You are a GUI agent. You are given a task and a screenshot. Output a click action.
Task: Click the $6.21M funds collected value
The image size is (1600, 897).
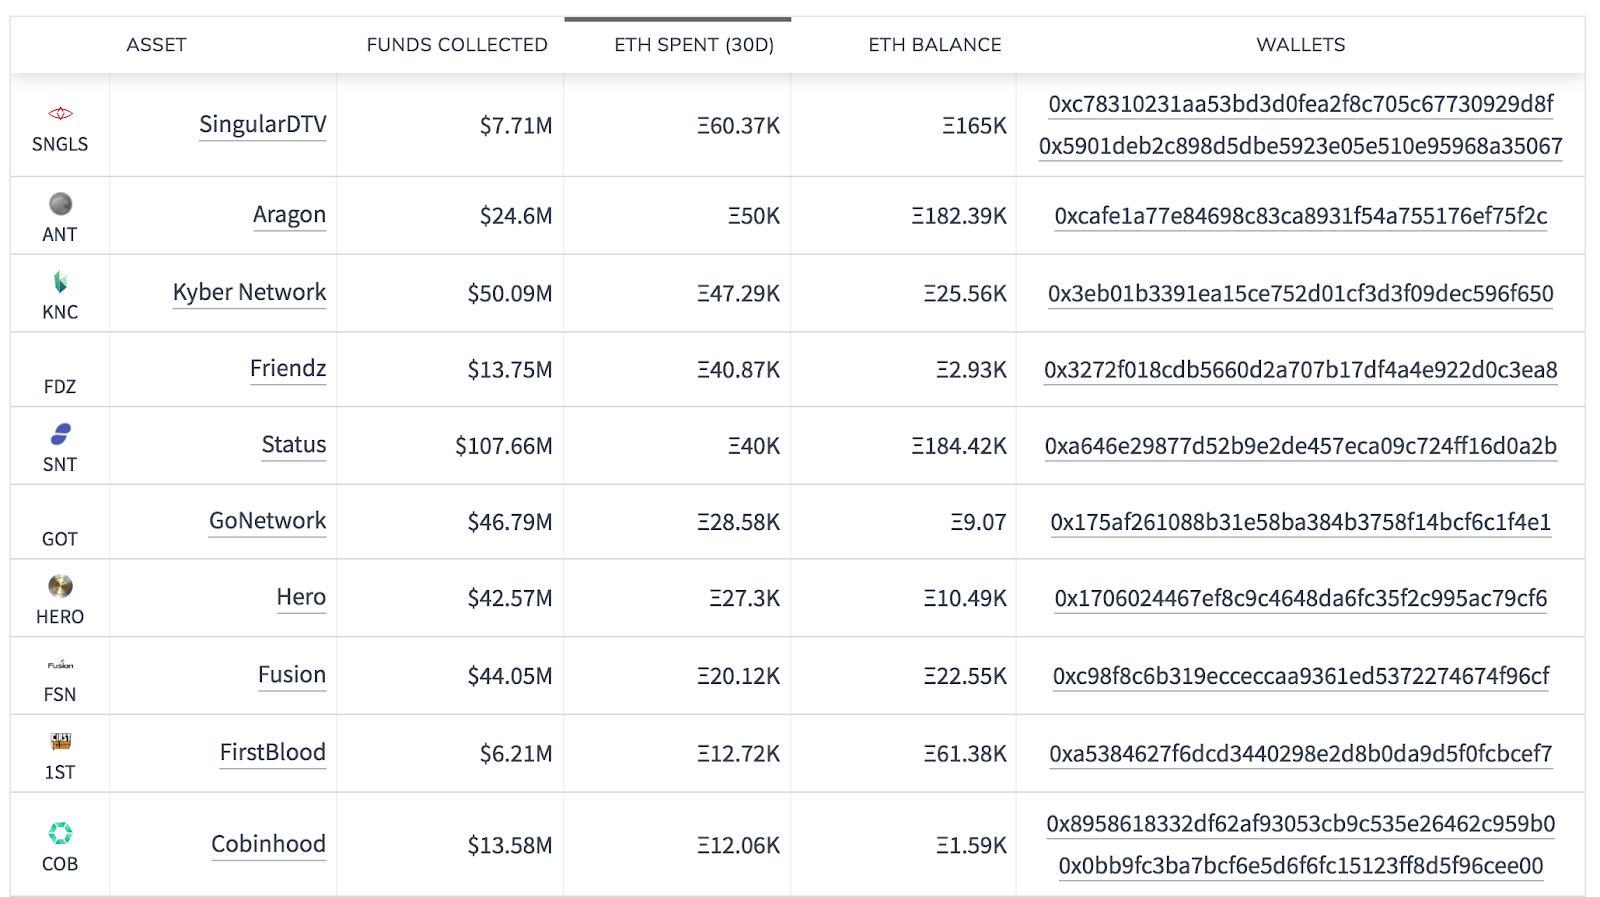coord(516,754)
